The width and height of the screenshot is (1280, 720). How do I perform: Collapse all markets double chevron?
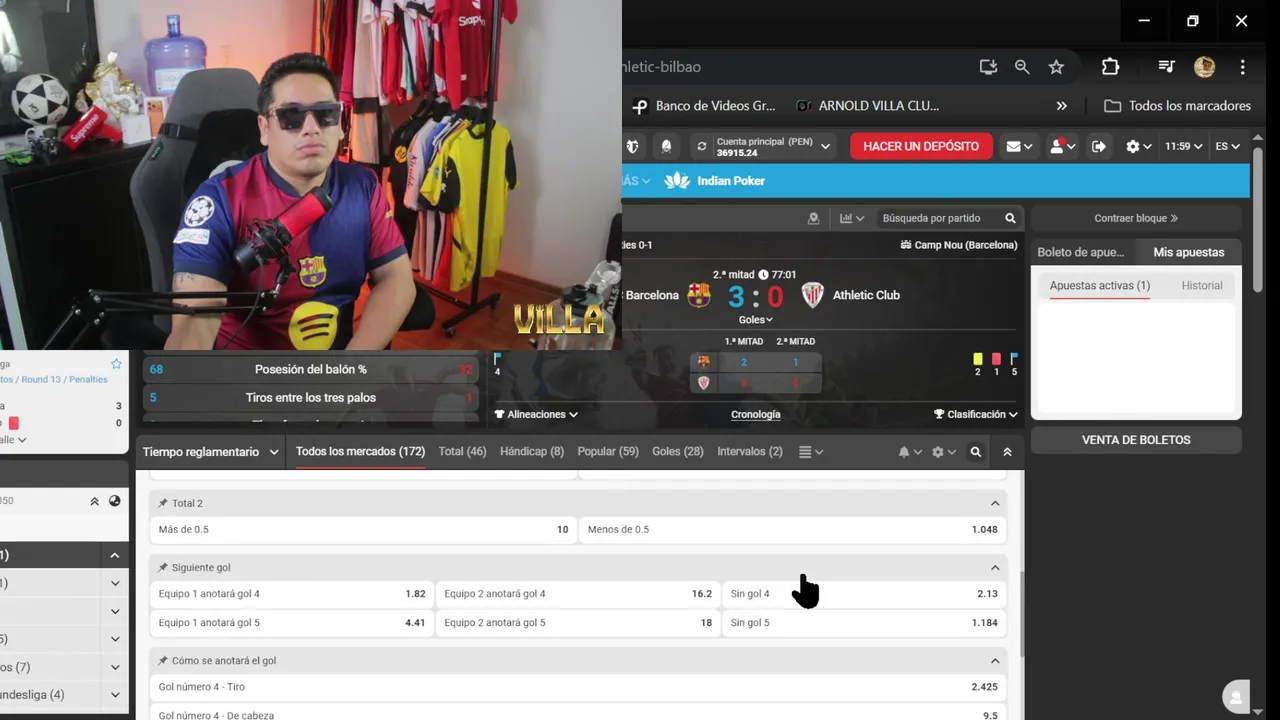(1007, 452)
